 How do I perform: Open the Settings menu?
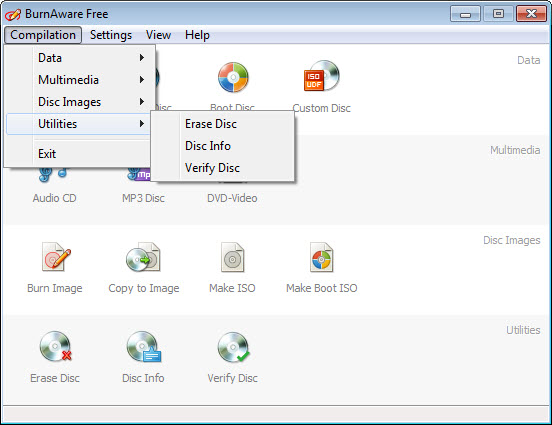point(111,35)
